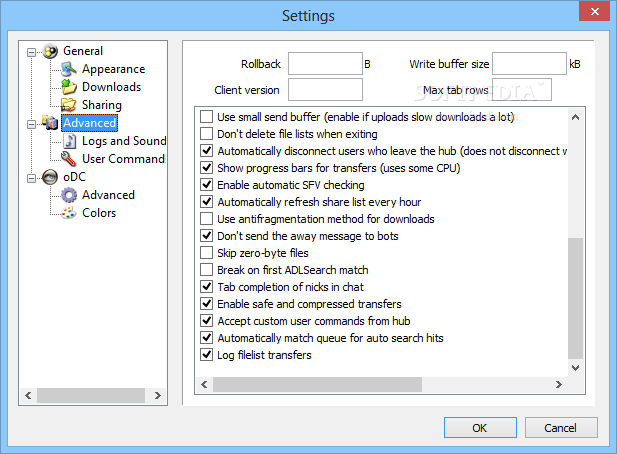
Task: Open the Colors settings page
Action: (99, 213)
